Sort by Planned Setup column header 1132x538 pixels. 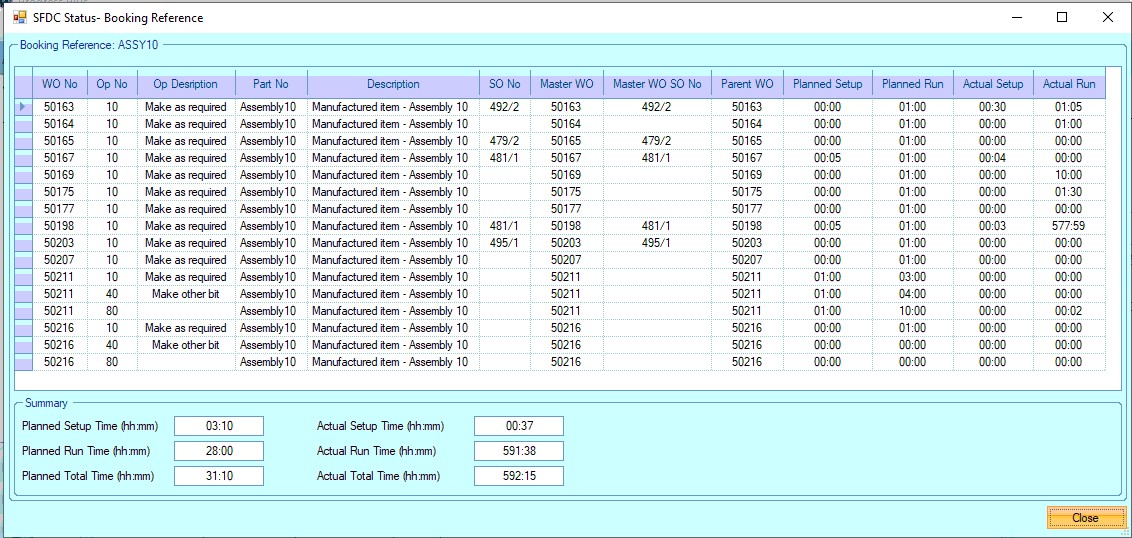pyautogui.click(x=827, y=84)
